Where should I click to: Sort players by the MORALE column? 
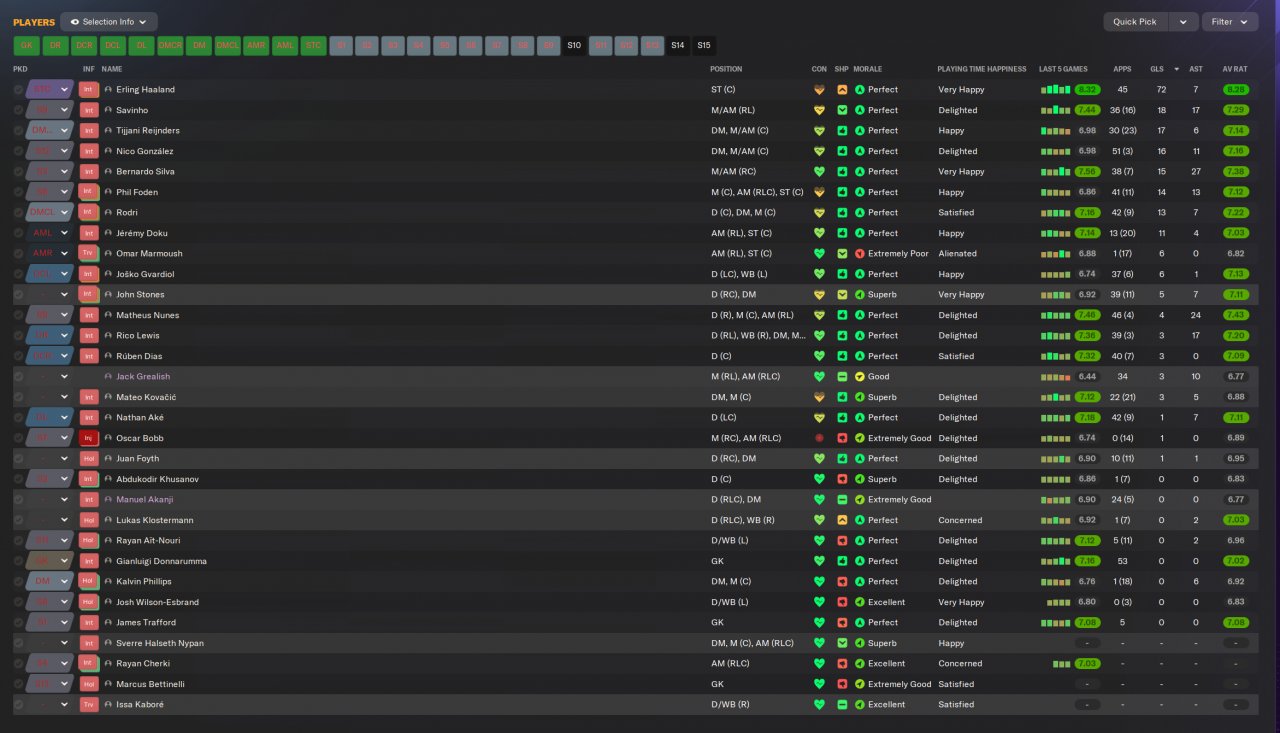[870, 69]
